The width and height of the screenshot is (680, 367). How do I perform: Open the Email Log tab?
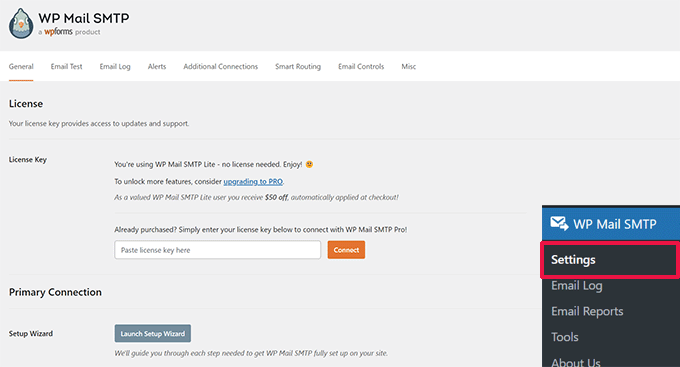tap(115, 66)
